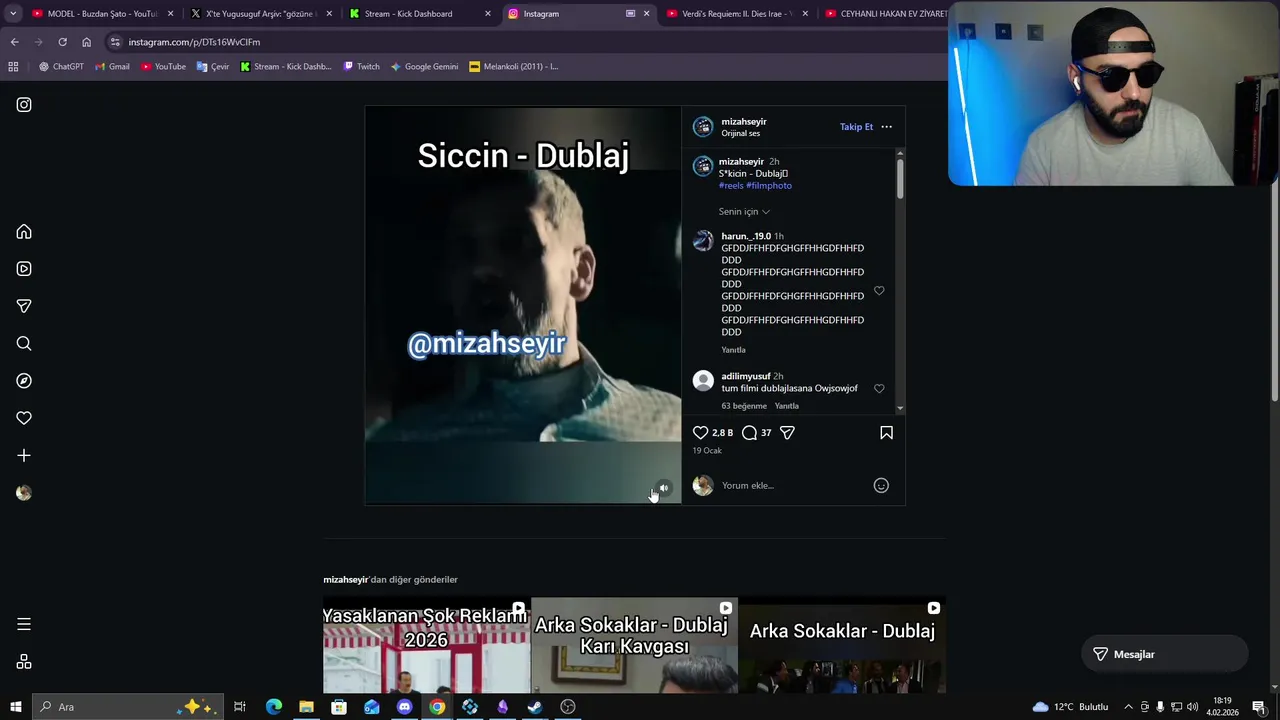Open the rightmost 'Arka Sokaklar - Dublaj' thumbnail
This screenshot has height=720, width=1280.
tap(842, 646)
